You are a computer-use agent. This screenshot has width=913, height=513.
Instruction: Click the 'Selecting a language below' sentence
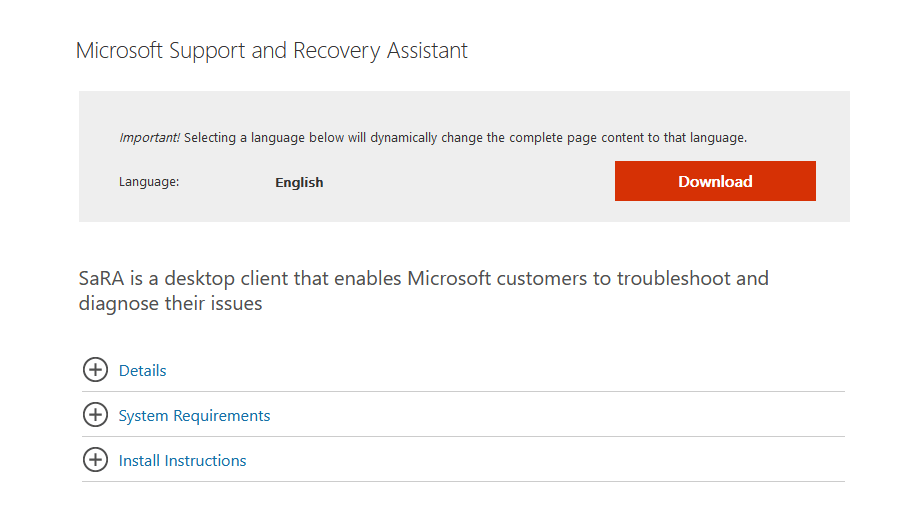point(465,137)
